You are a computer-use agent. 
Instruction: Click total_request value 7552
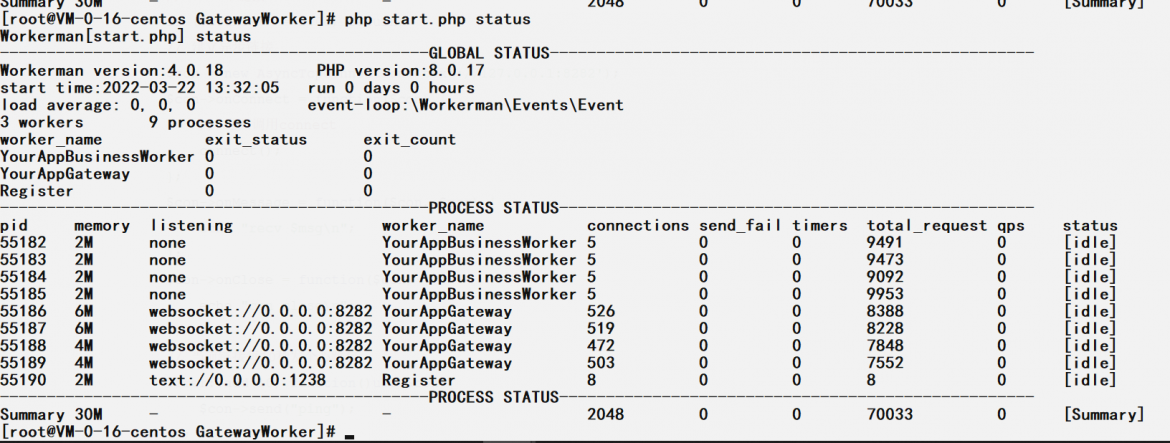[x=885, y=363]
